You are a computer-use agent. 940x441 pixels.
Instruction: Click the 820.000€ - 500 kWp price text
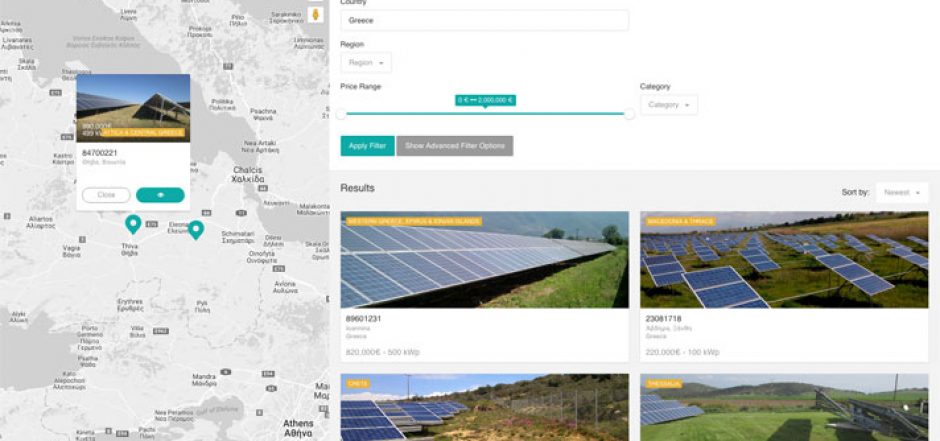point(382,352)
